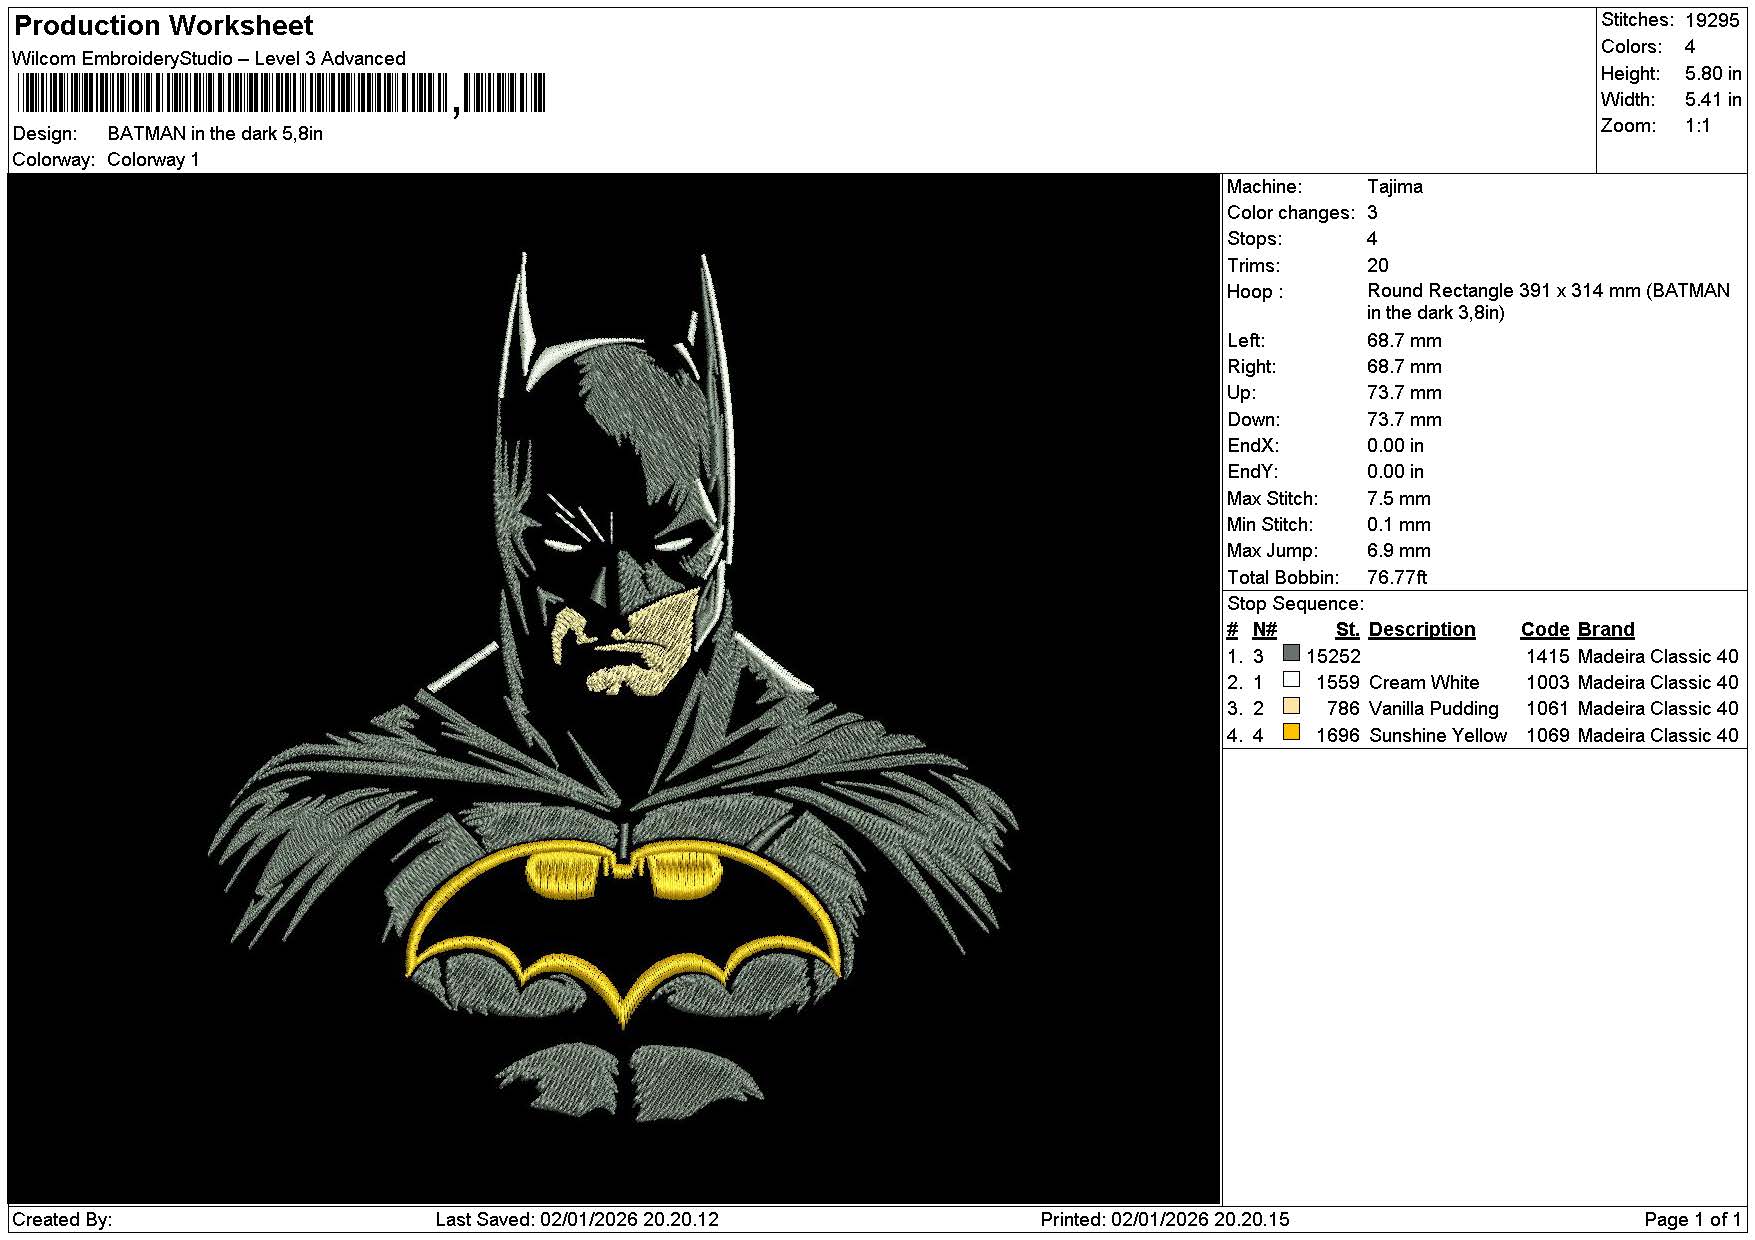The height and width of the screenshot is (1240, 1755).
Task: Click the height value "5.80 in"
Action: click(x=1713, y=73)
